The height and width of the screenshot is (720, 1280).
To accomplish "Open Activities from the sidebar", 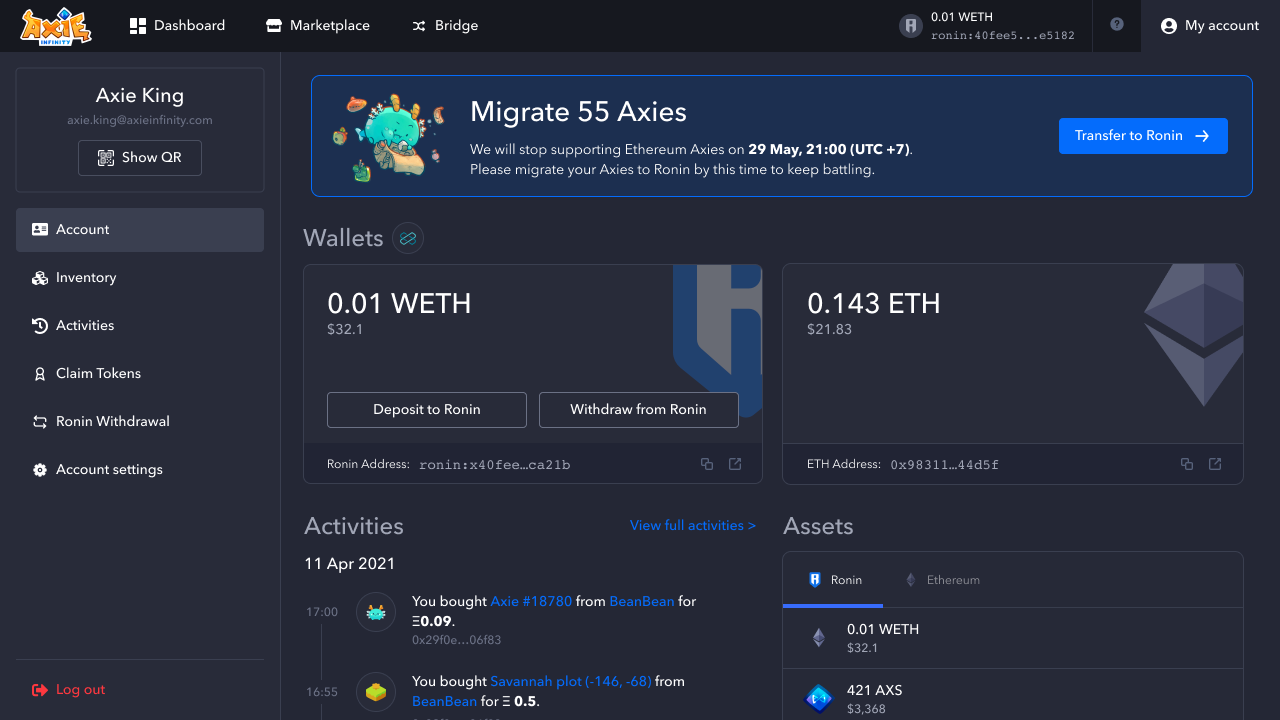I will coord(140,326).
